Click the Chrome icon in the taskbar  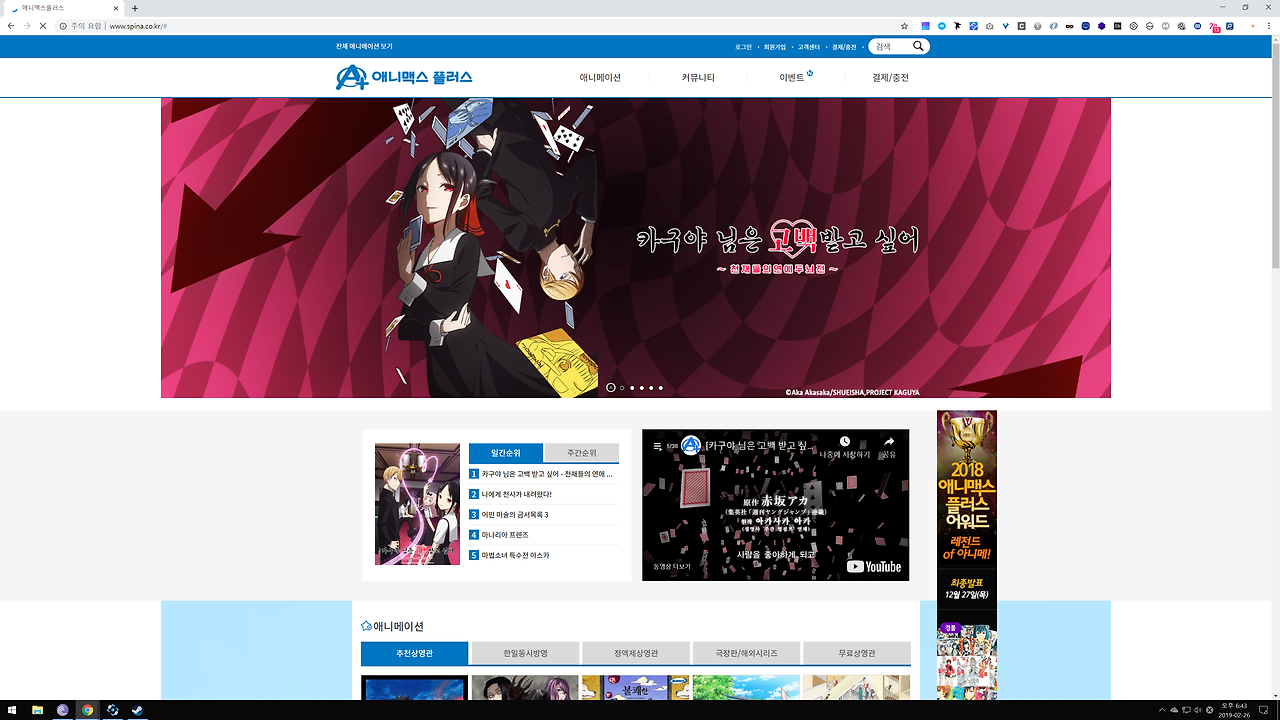click(x=88, y=710)
